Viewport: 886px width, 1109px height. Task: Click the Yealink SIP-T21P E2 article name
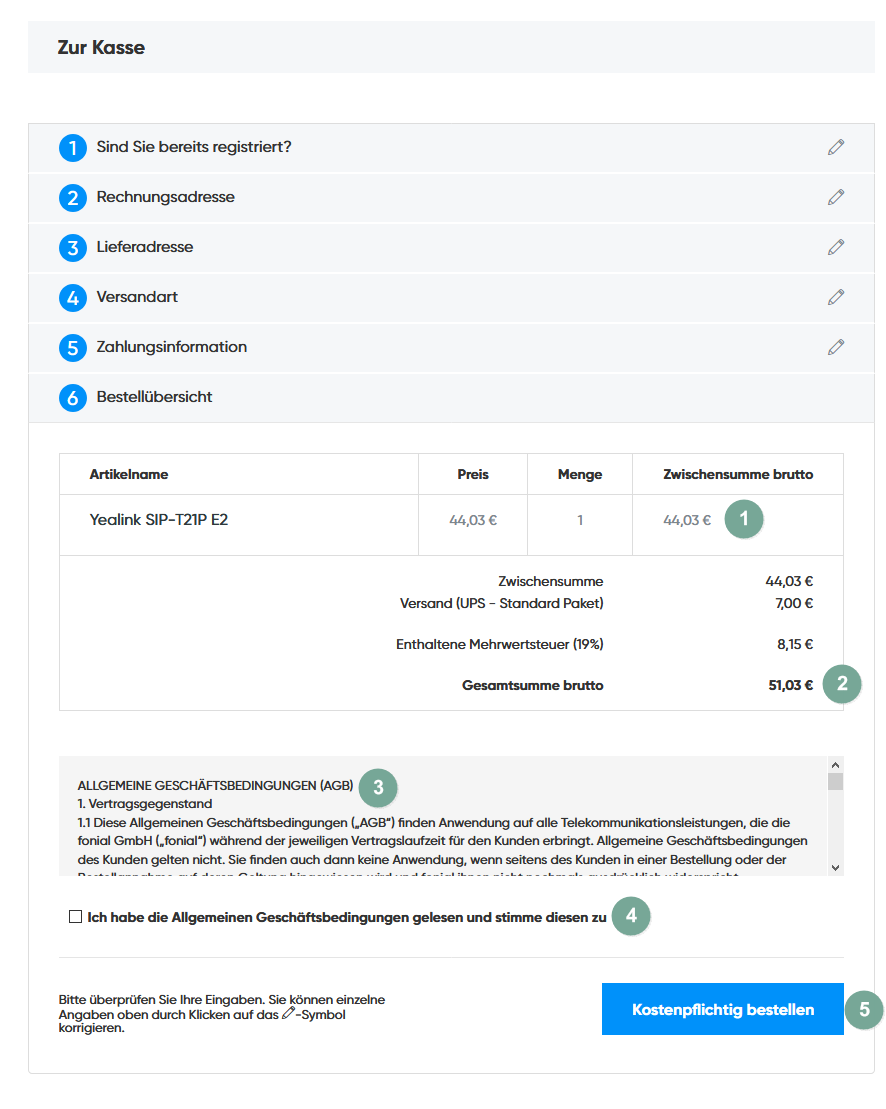(x=159, y=520)
